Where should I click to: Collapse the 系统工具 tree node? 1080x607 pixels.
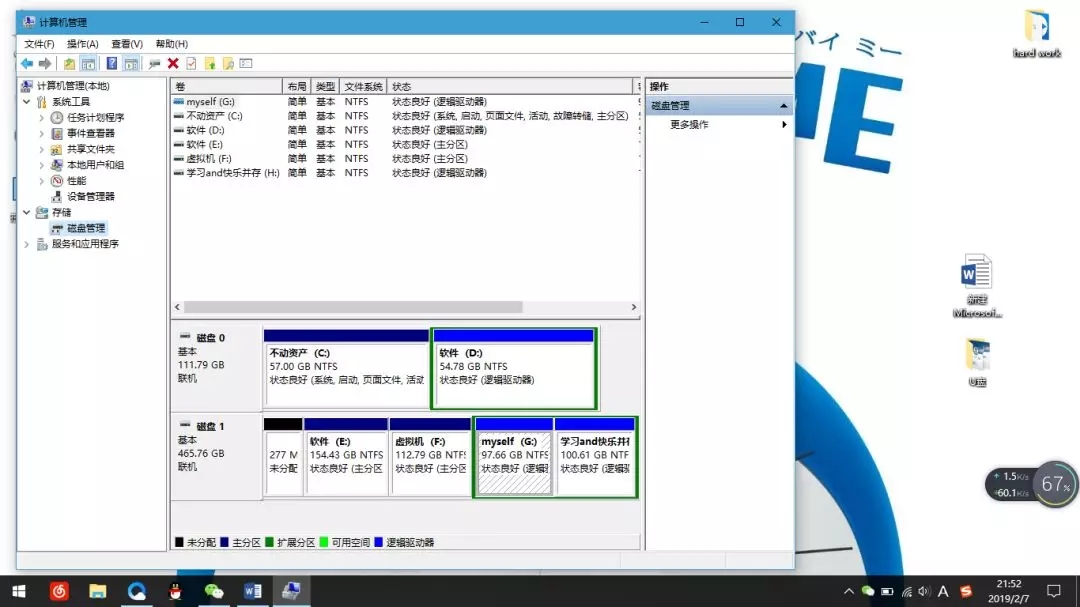pos(26,101)
